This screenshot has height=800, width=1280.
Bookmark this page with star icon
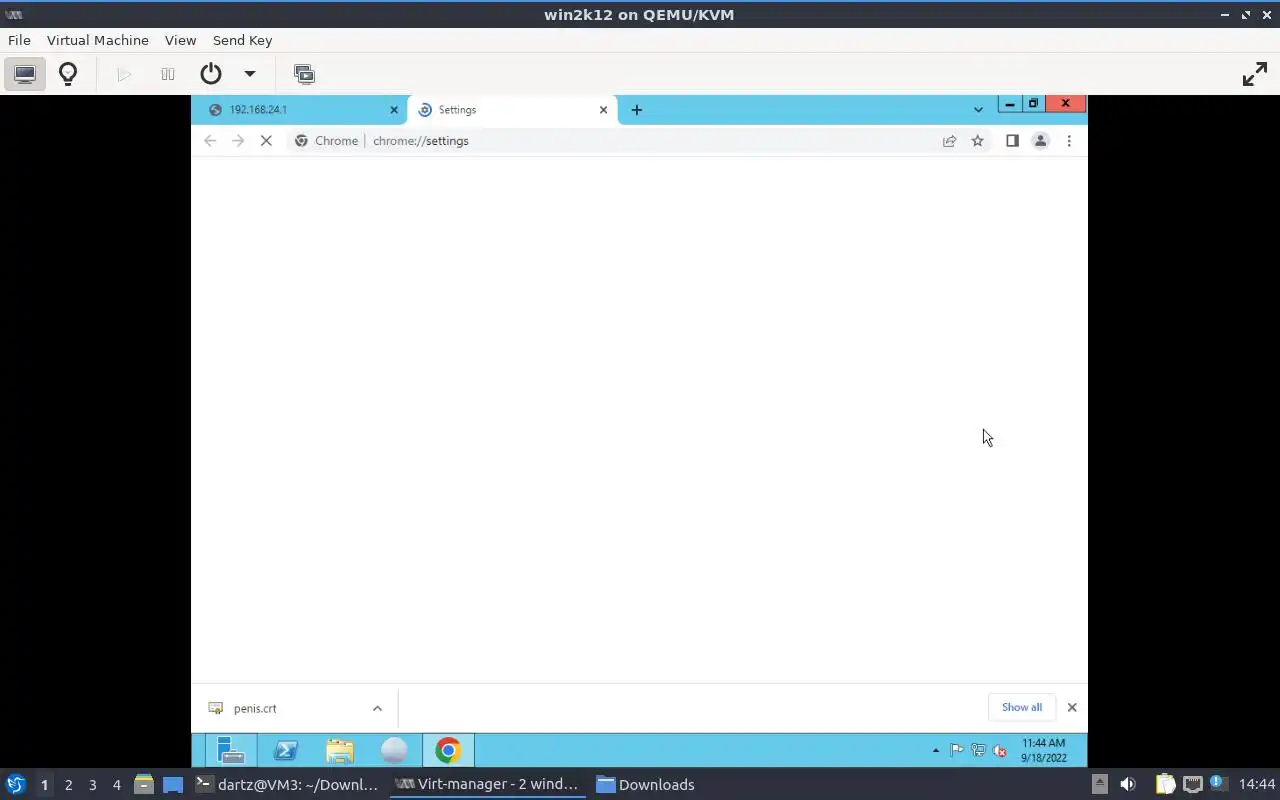coord(977,141)
